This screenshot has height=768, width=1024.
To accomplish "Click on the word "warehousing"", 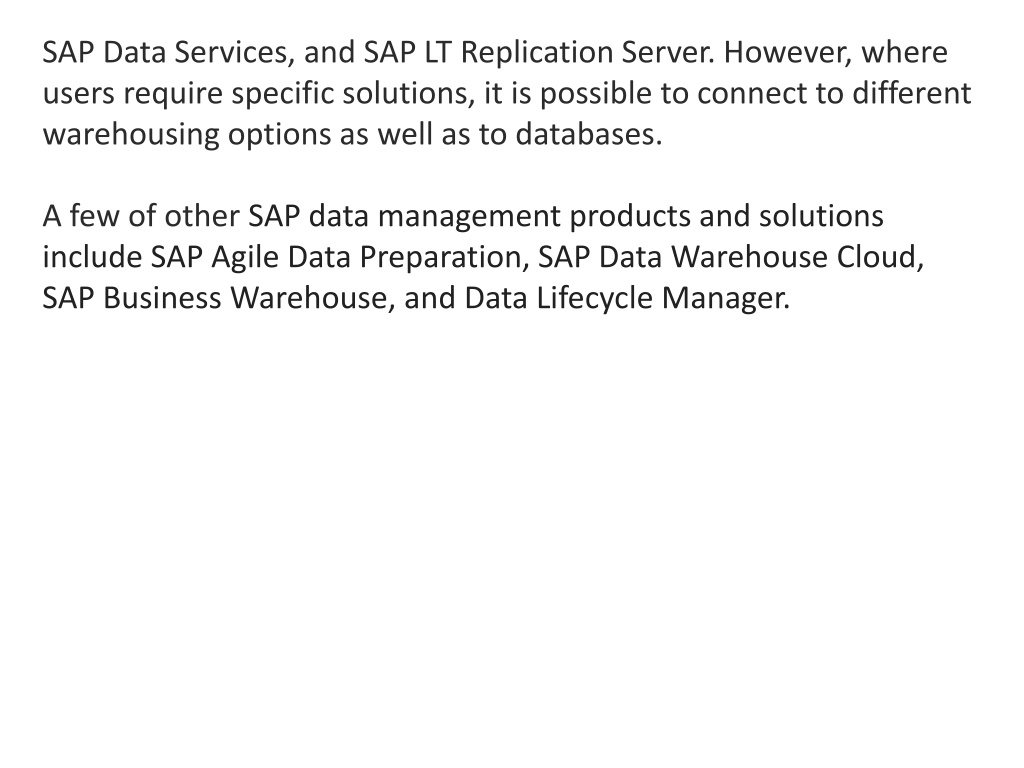I will [x=131, y=136].
